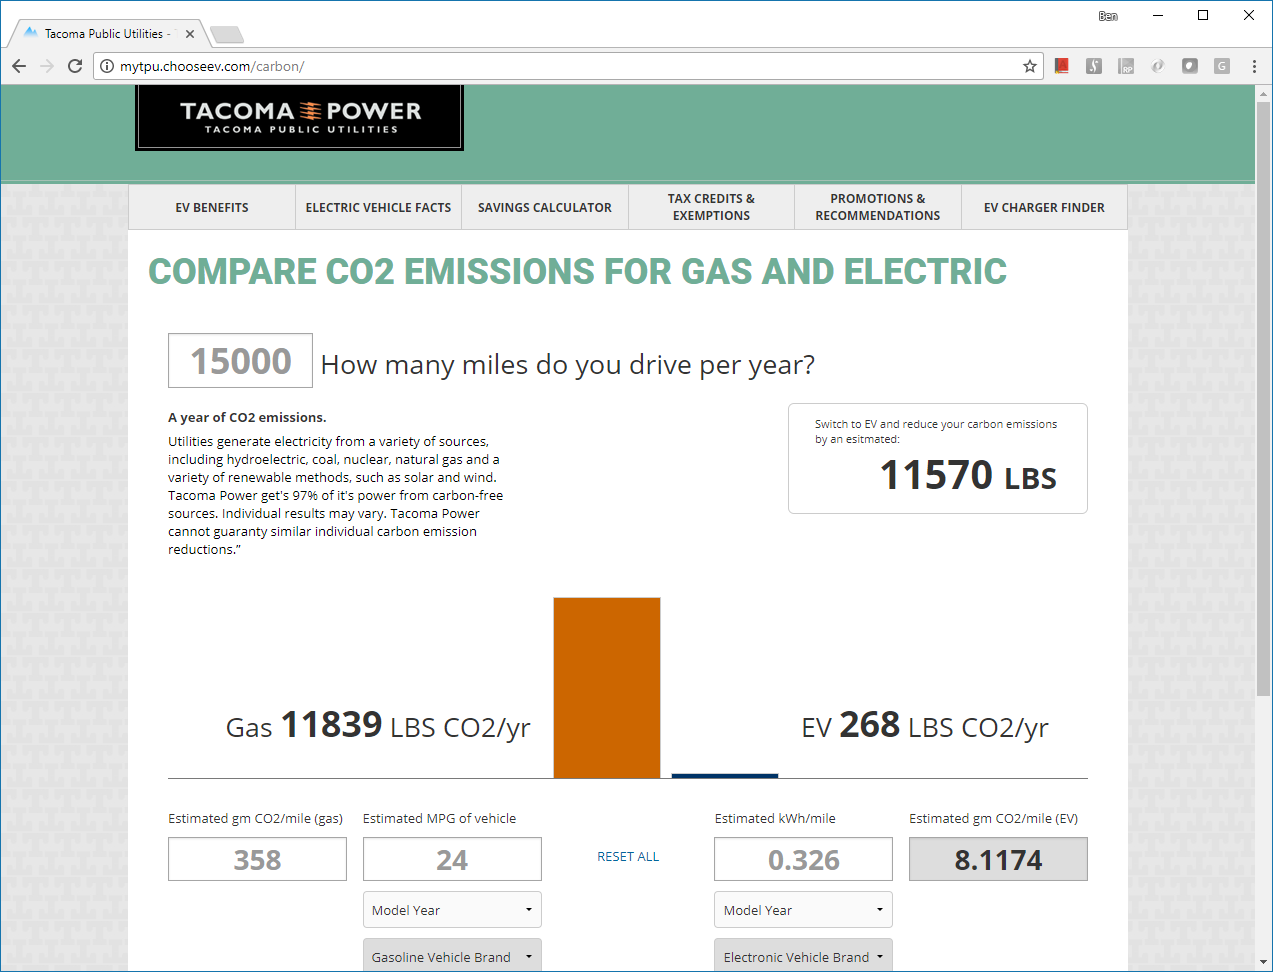
Task: Reload the page with the refresh icon
Action: point(75,66)
